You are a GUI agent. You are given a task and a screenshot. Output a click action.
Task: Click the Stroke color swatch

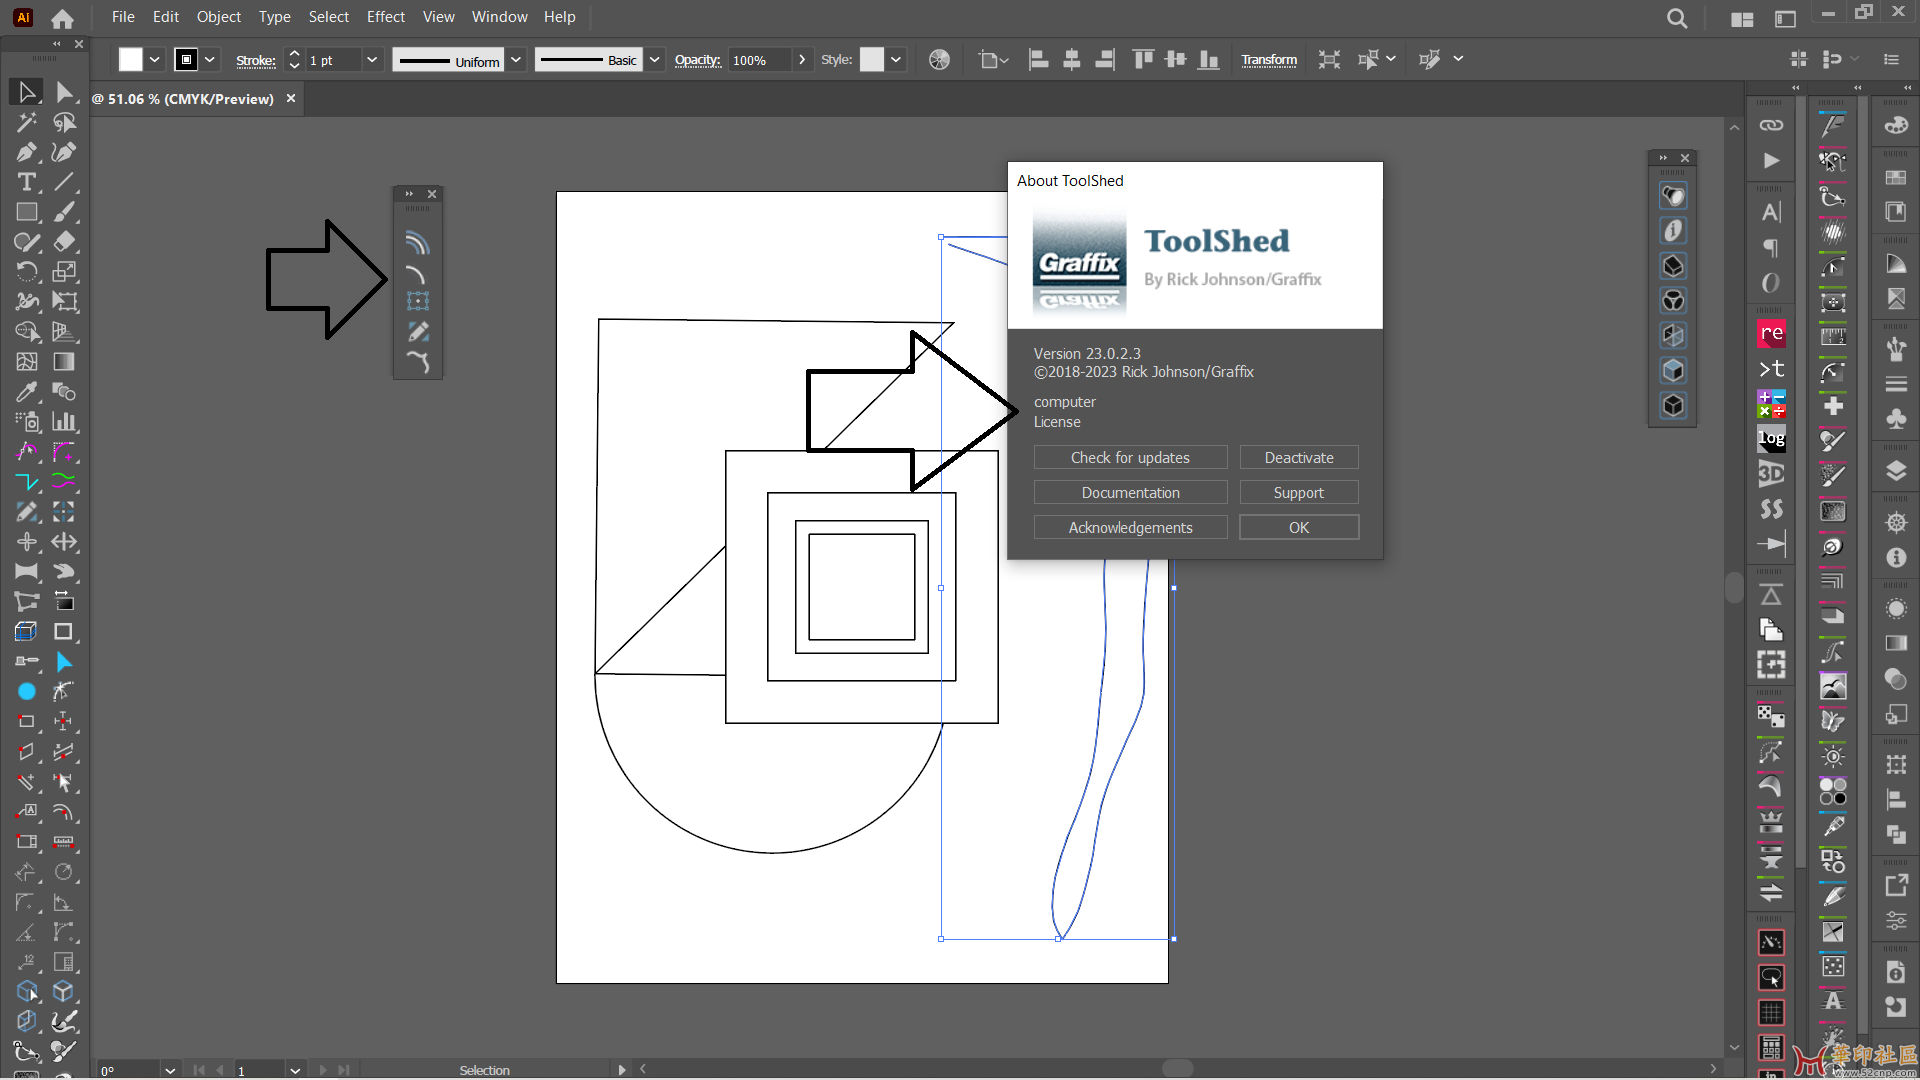(x=186, y=60)
